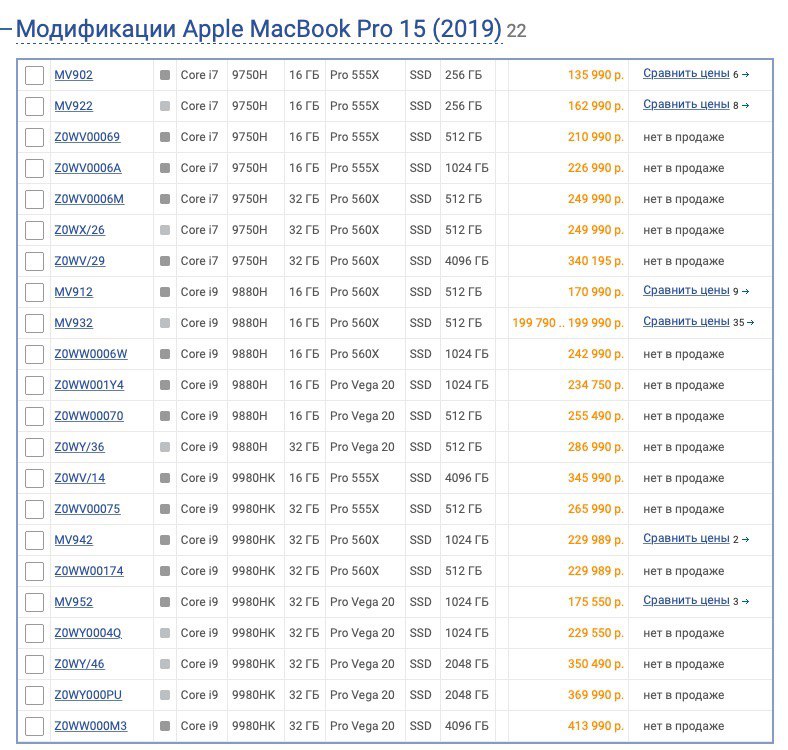Open the Z0WW001Y4 model link
The image size is (788, 750).
point(89,385)
